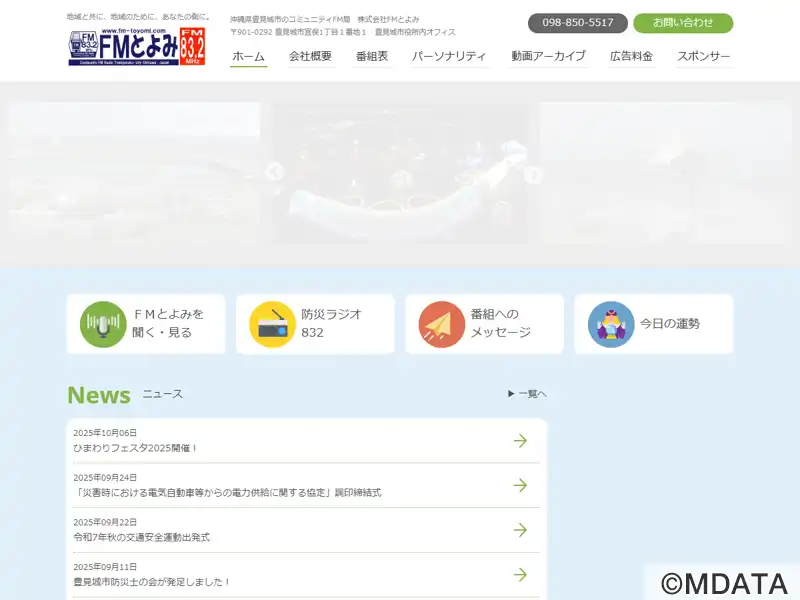Click the date 2025年10月06日

click(105, 433)
